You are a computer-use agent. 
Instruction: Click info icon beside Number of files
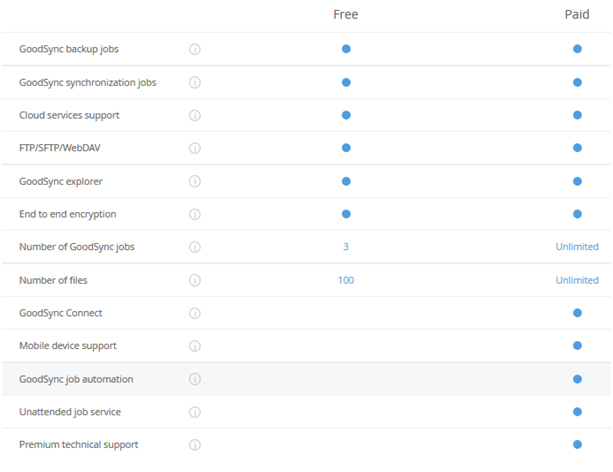pyautogui.click(x=195, y=280)
